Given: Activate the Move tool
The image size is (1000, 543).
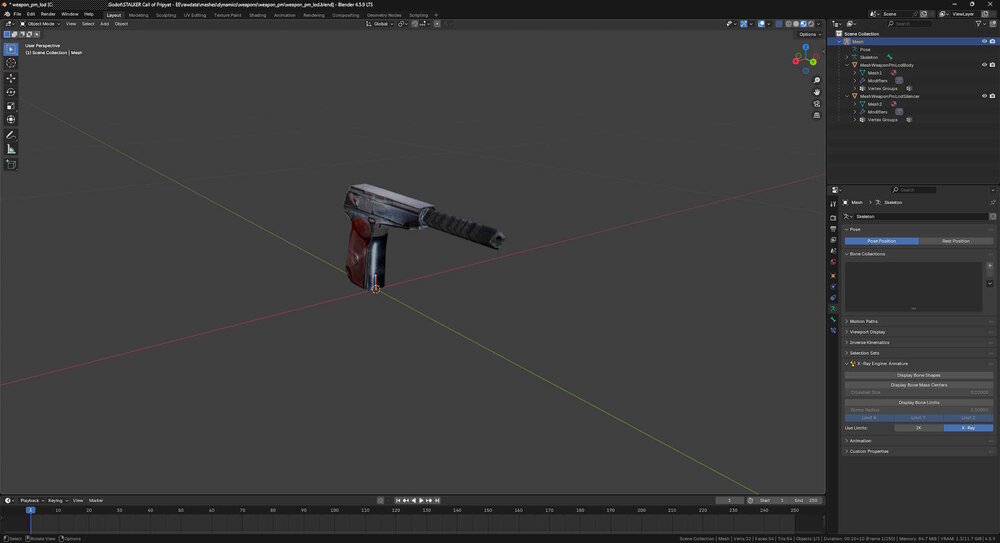Looking at the screenshot, I should click(x=11, y=78).
